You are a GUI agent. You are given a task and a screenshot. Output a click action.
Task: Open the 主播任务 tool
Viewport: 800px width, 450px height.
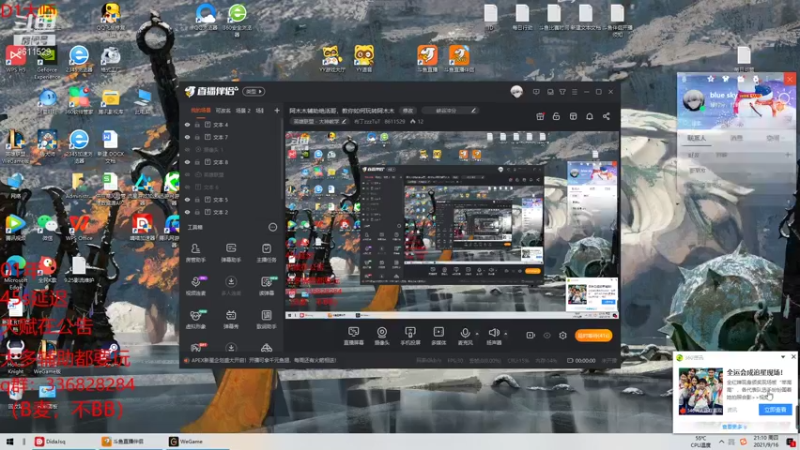tap(266, 253)
